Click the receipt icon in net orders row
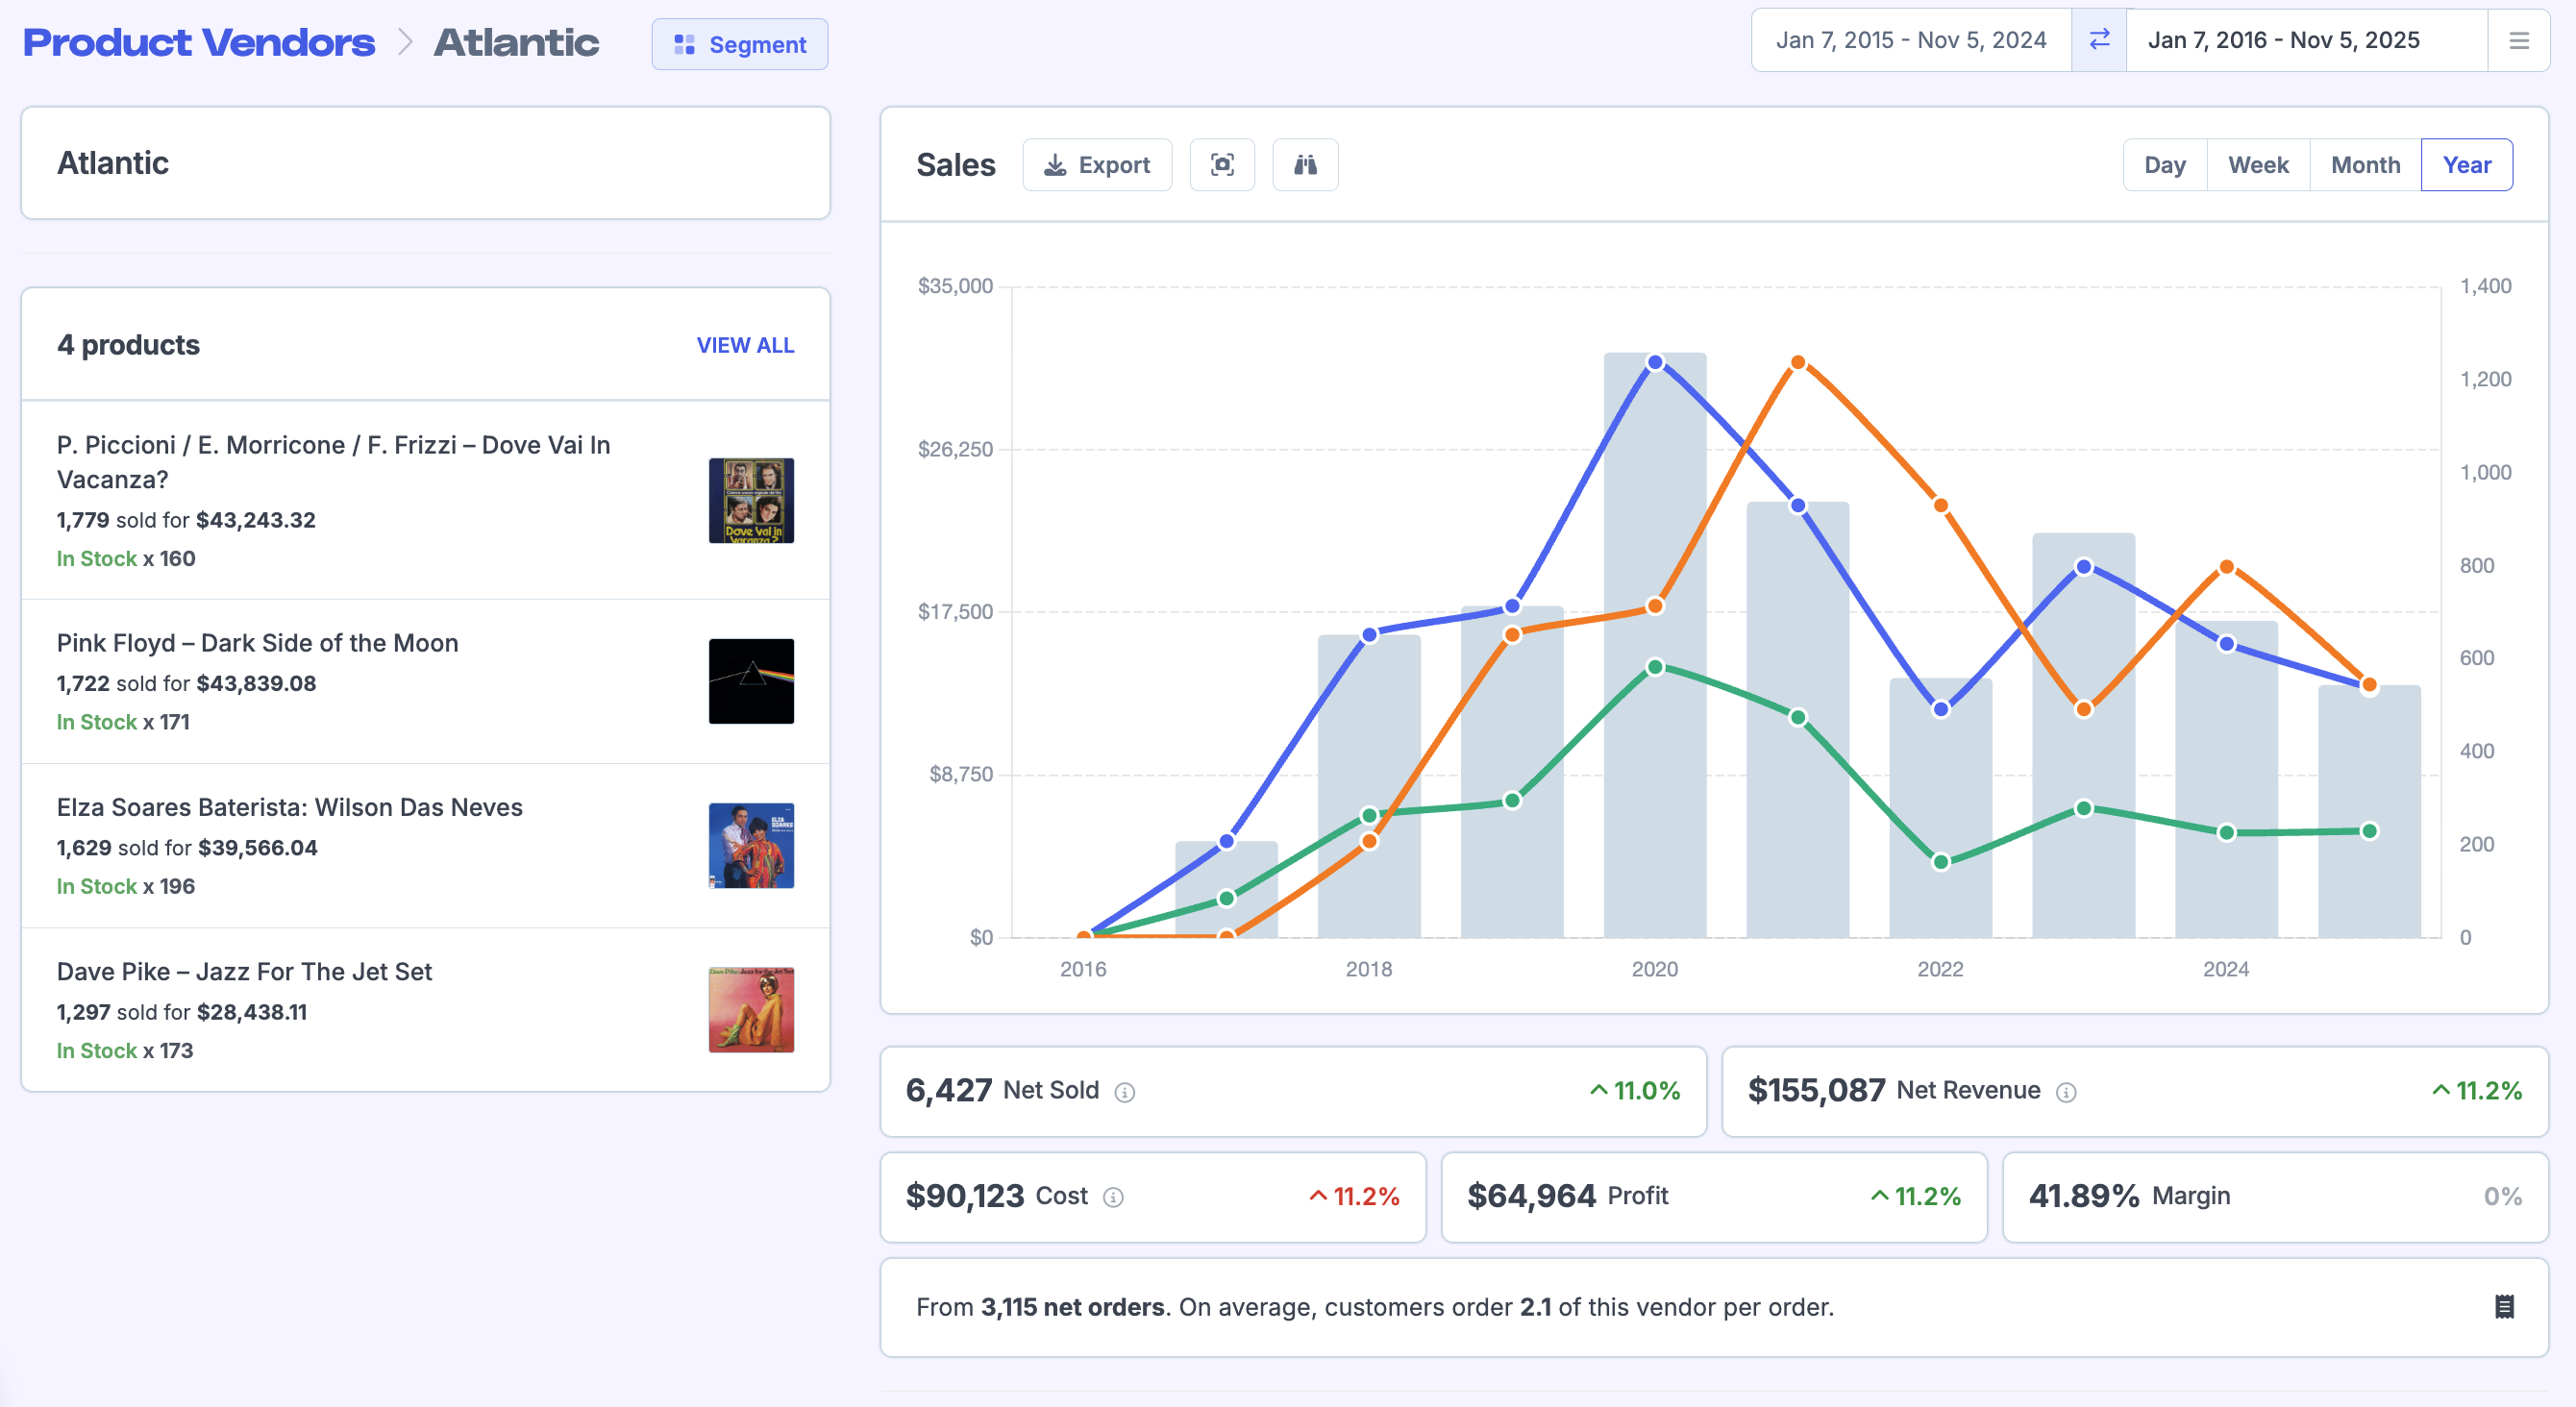2576x1407 pixels. click(2504, 1307)
